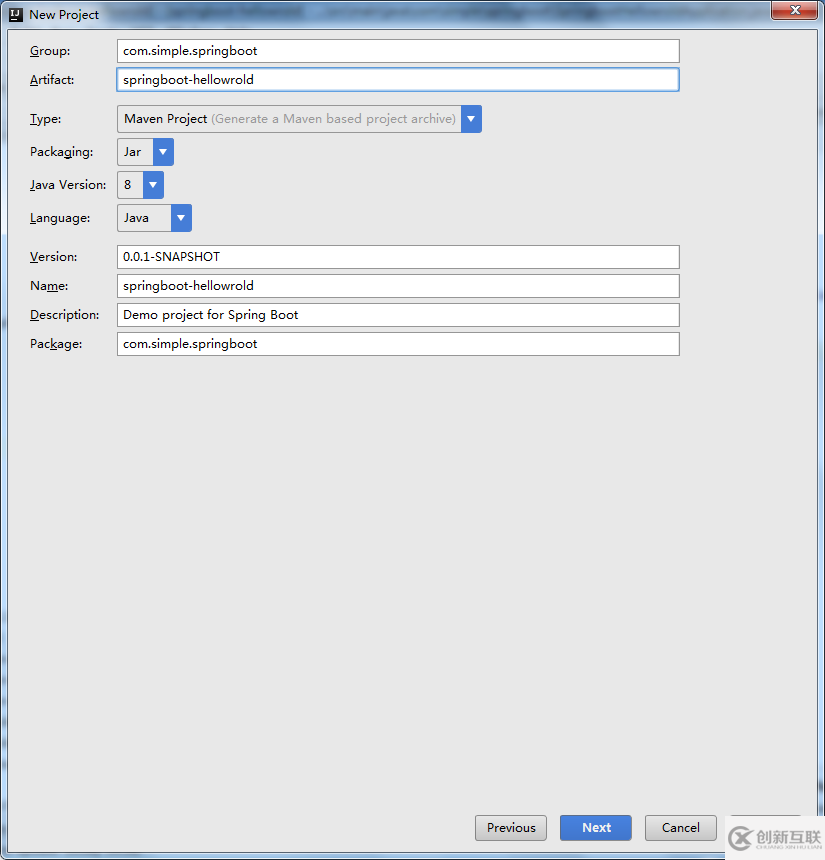825x860 pixels.
Task: Click the Version label
Action: point(53,257)
